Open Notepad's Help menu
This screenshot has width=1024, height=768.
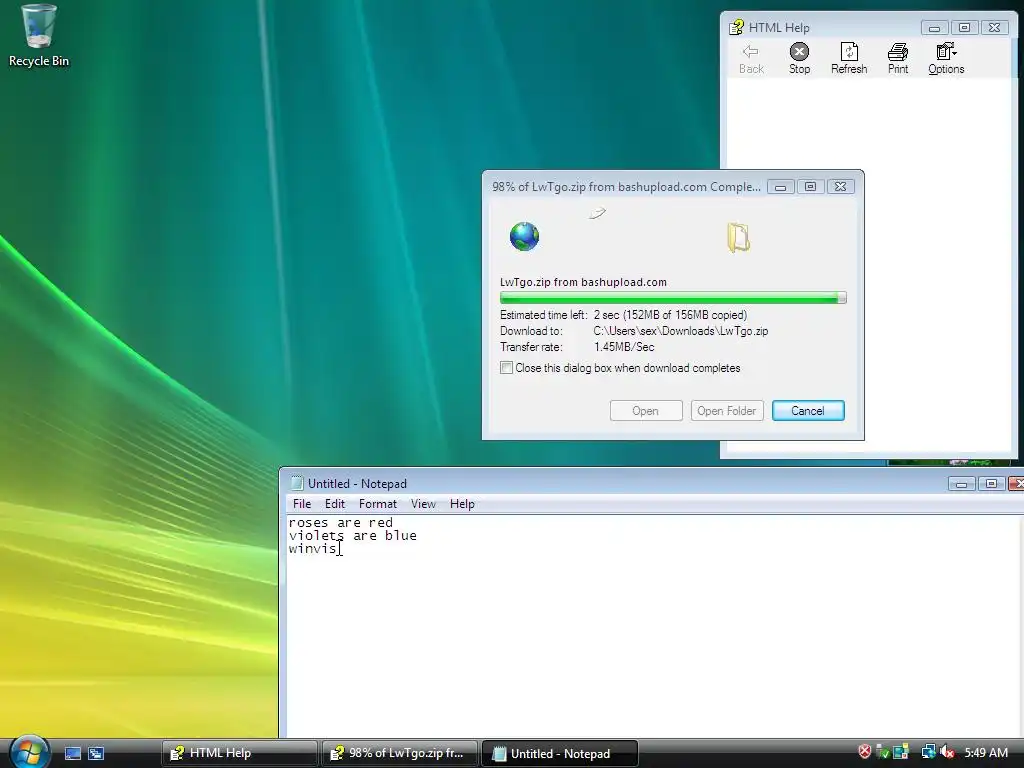pyautogui.click(x=462, y=504)
